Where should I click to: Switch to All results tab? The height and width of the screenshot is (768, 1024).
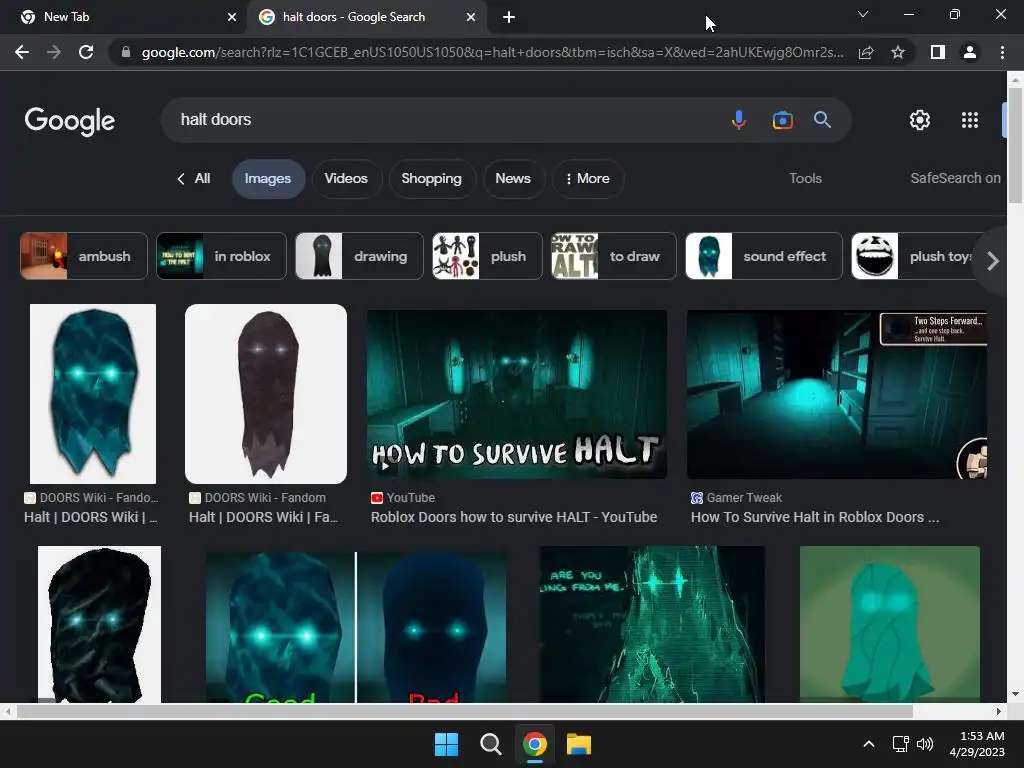[194, 179]
